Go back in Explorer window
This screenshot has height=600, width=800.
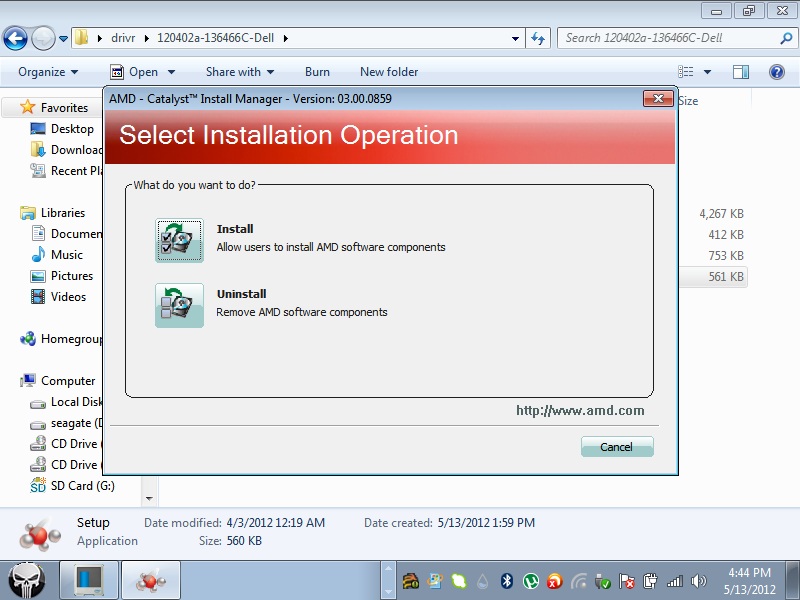click(15, 38)
